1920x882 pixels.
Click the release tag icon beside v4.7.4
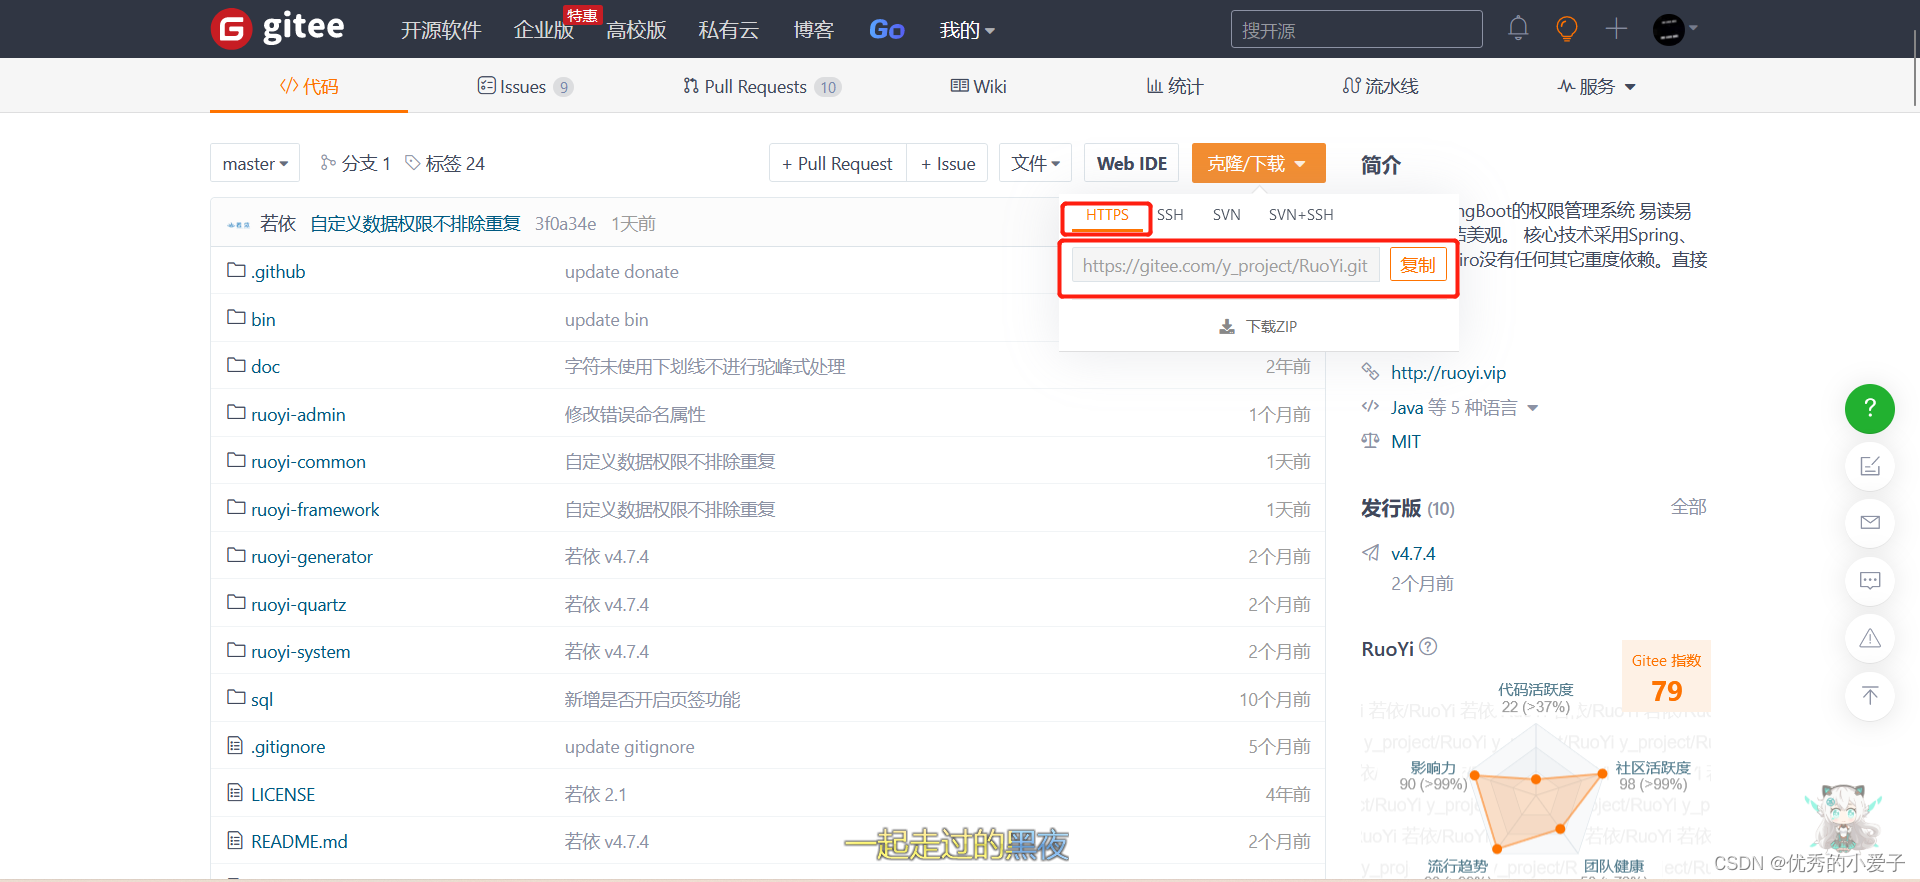click(1371, 553)
